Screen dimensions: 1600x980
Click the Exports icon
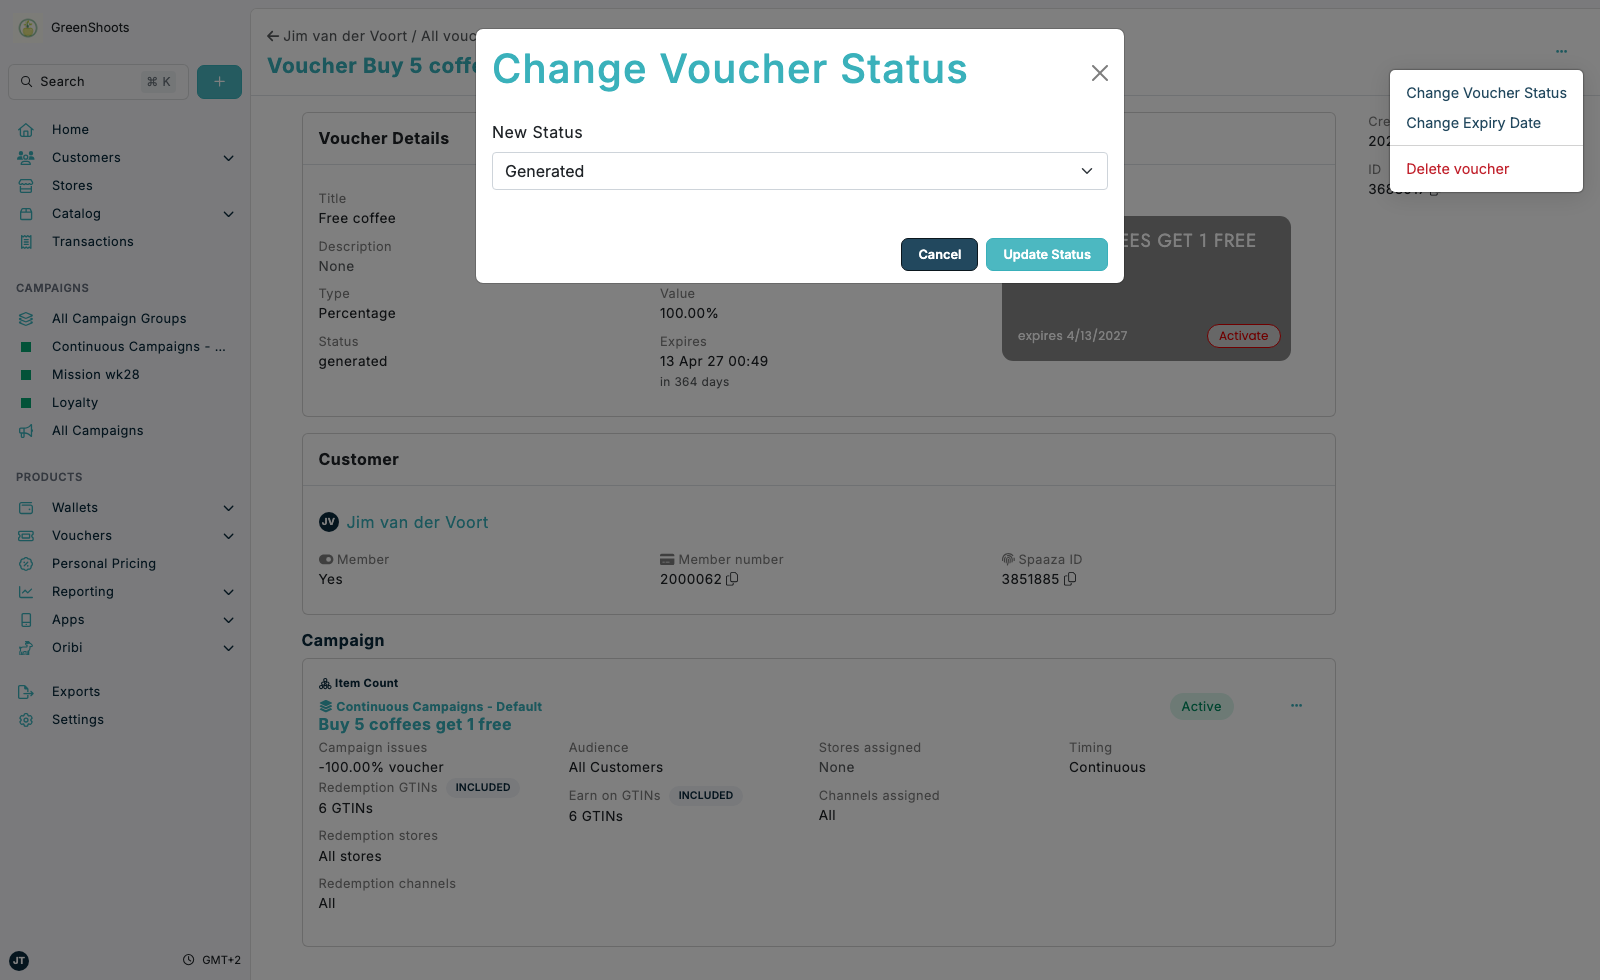pyautogui.click(x=26, y=691)
